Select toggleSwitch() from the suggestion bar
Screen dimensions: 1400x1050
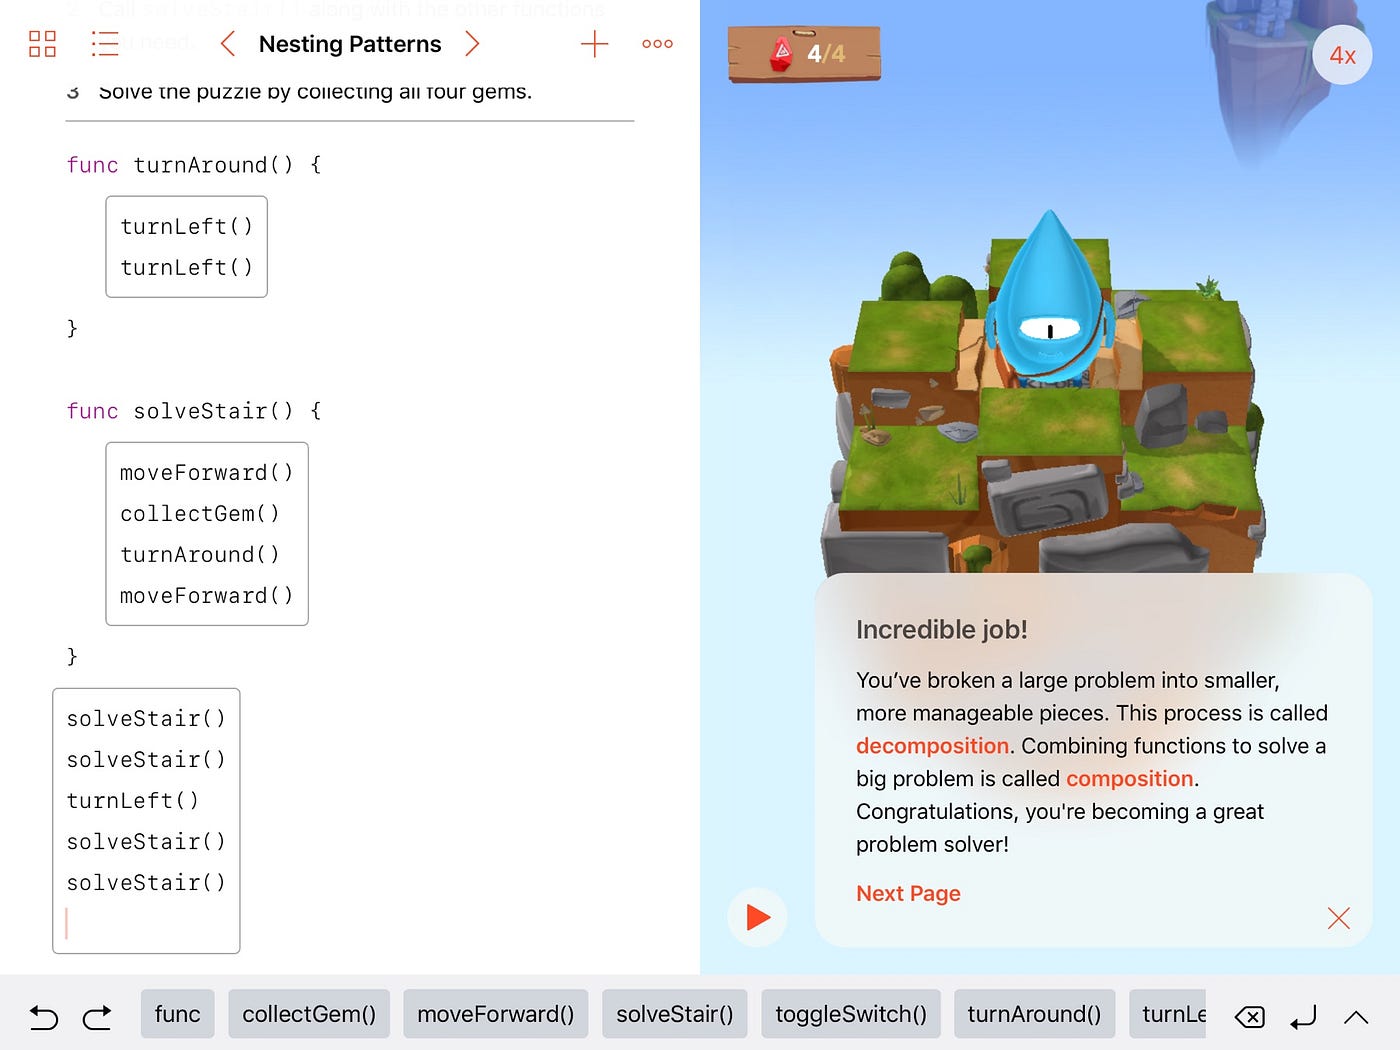850,1014
